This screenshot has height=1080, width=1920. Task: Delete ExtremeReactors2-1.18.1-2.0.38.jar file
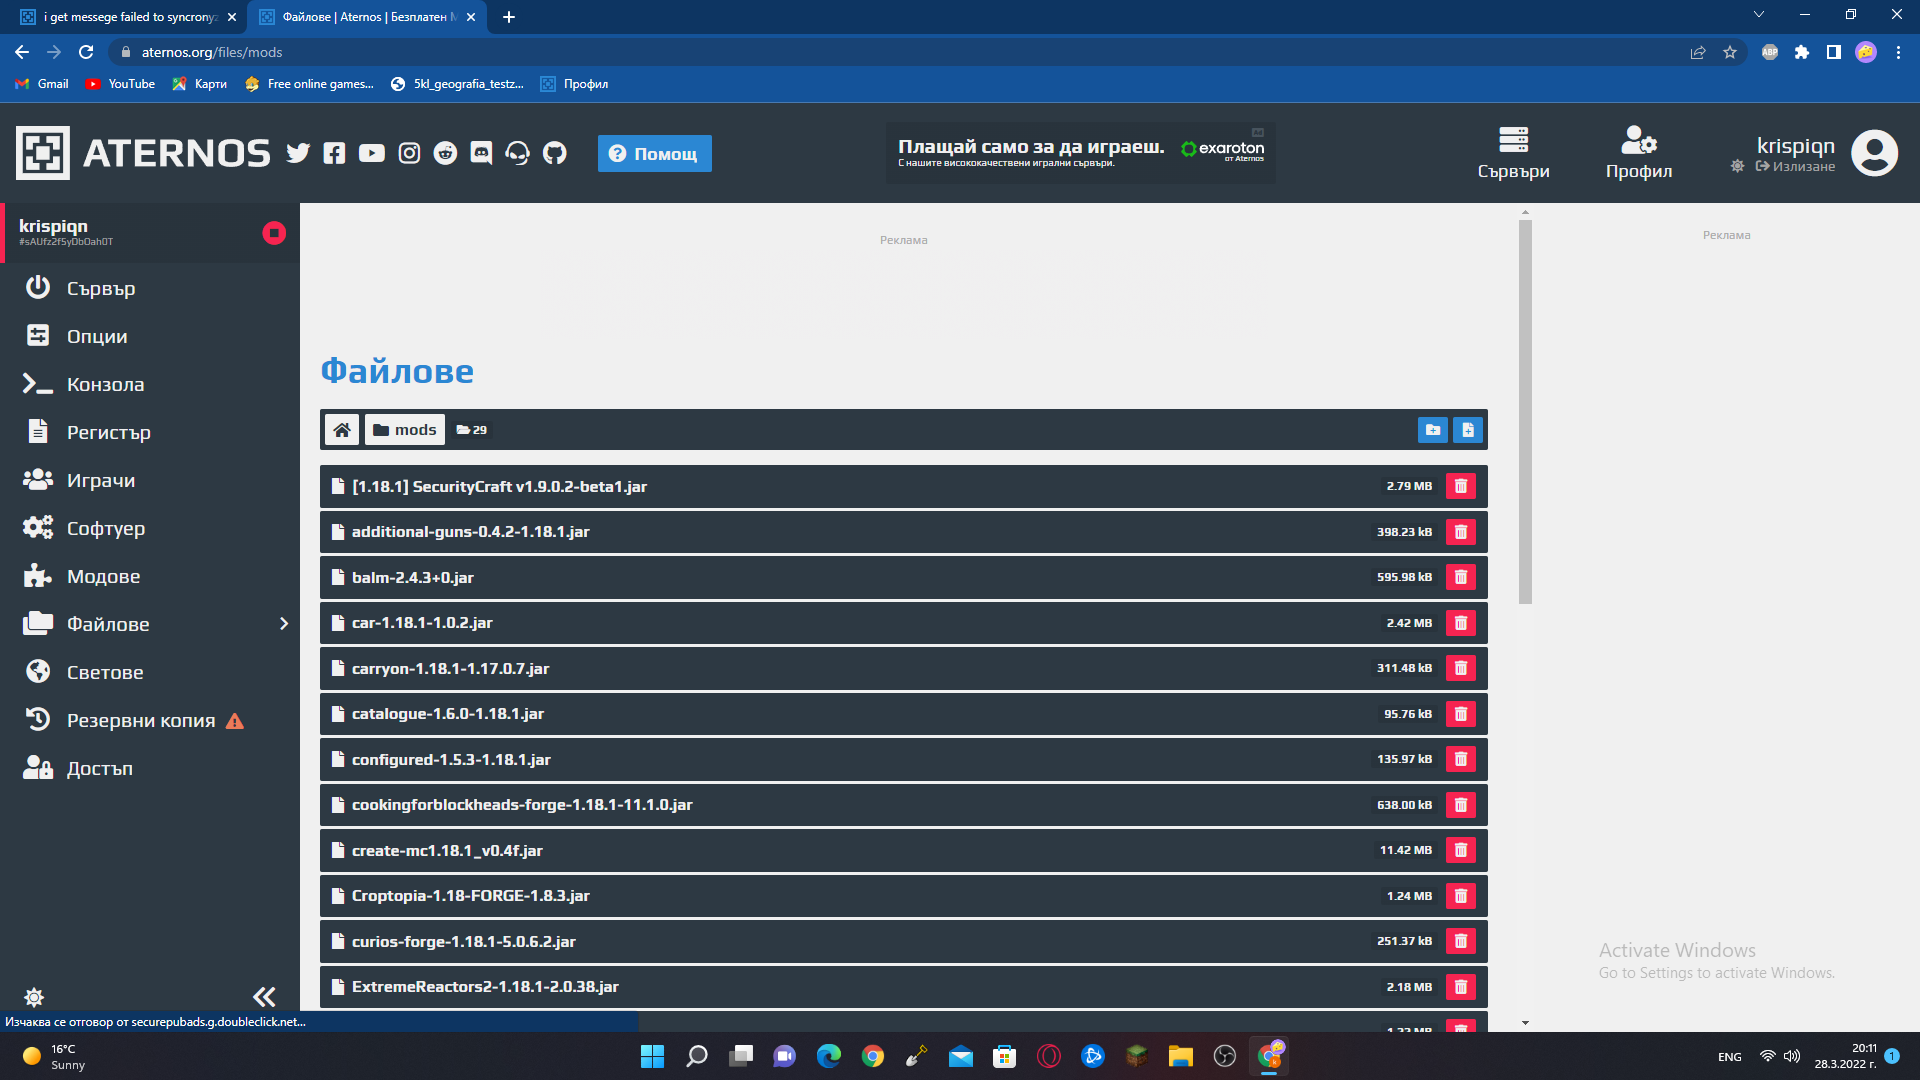point(1461,987)
